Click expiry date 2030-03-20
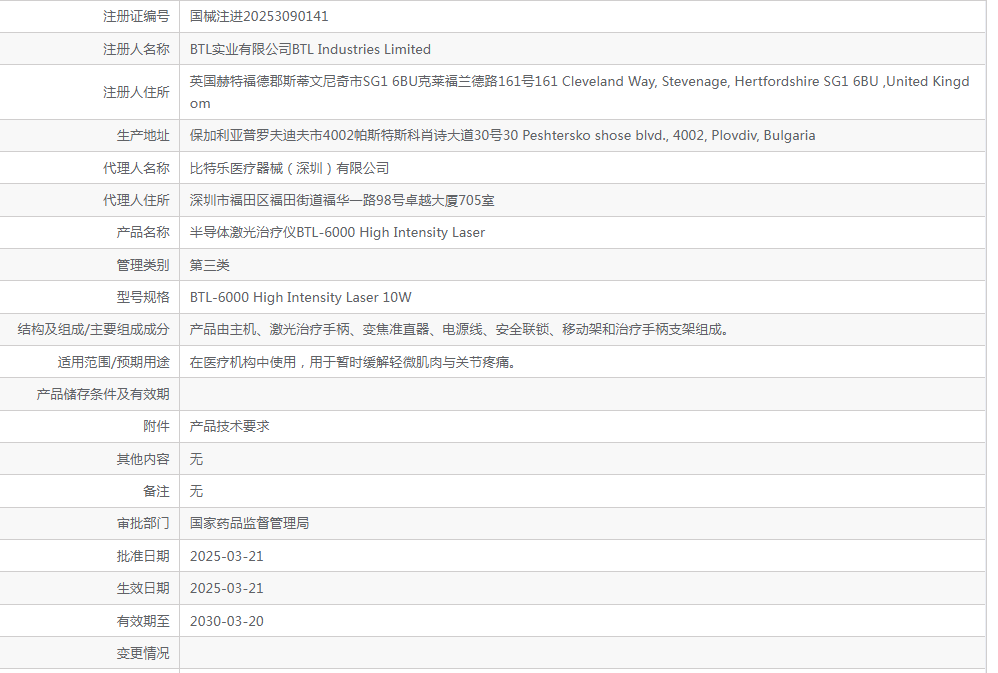This screenshot has width=998, height=673. point(227,621)
